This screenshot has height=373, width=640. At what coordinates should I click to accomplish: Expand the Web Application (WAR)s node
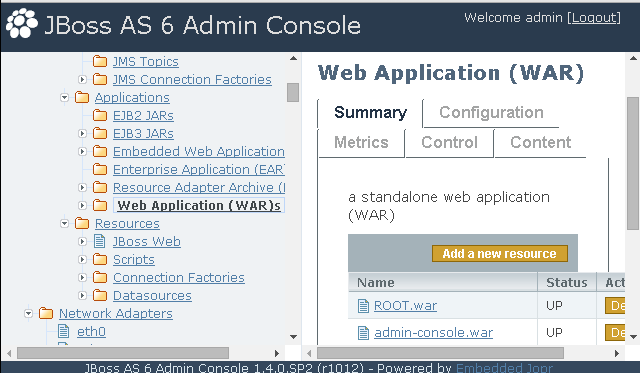pyautogui.click(x=82, y=205)
